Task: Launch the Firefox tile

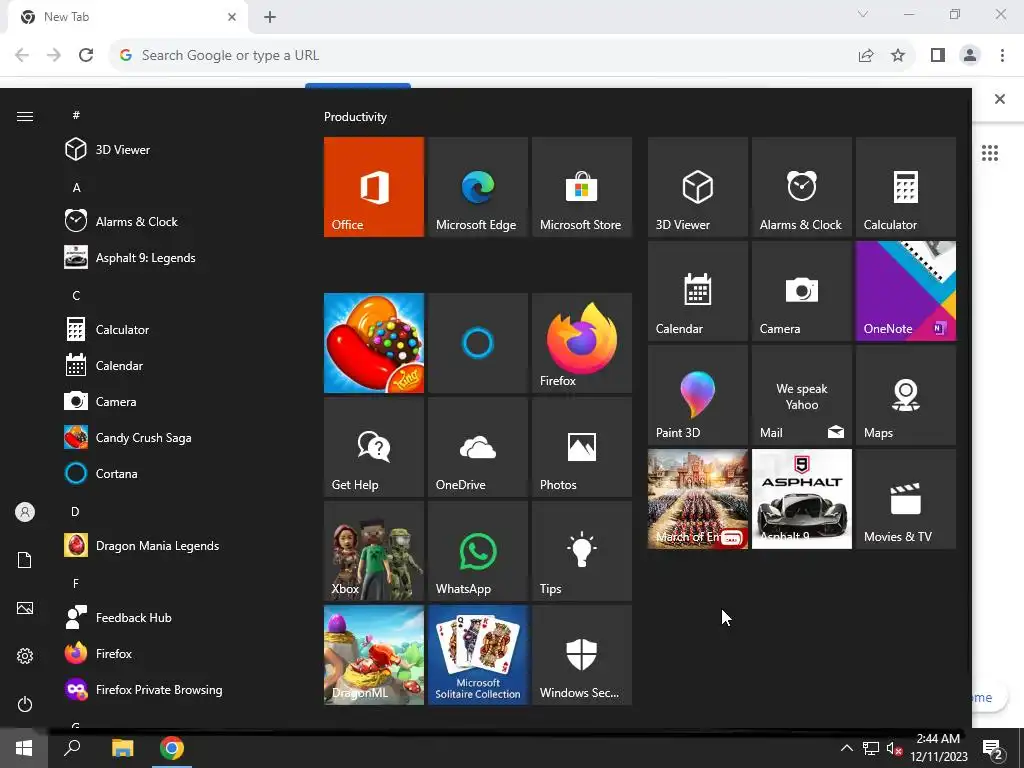Action: point(581,343)
